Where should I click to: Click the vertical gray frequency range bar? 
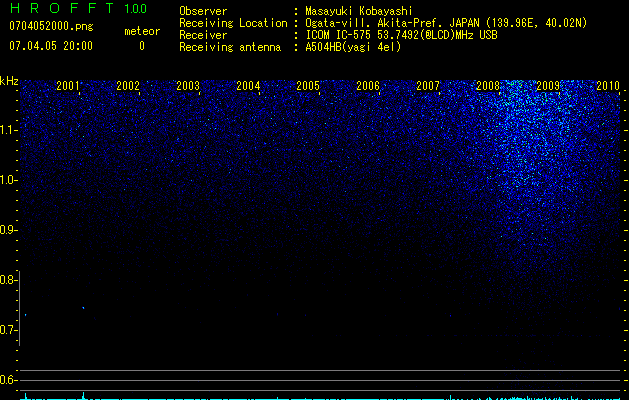tap(20, 308)
